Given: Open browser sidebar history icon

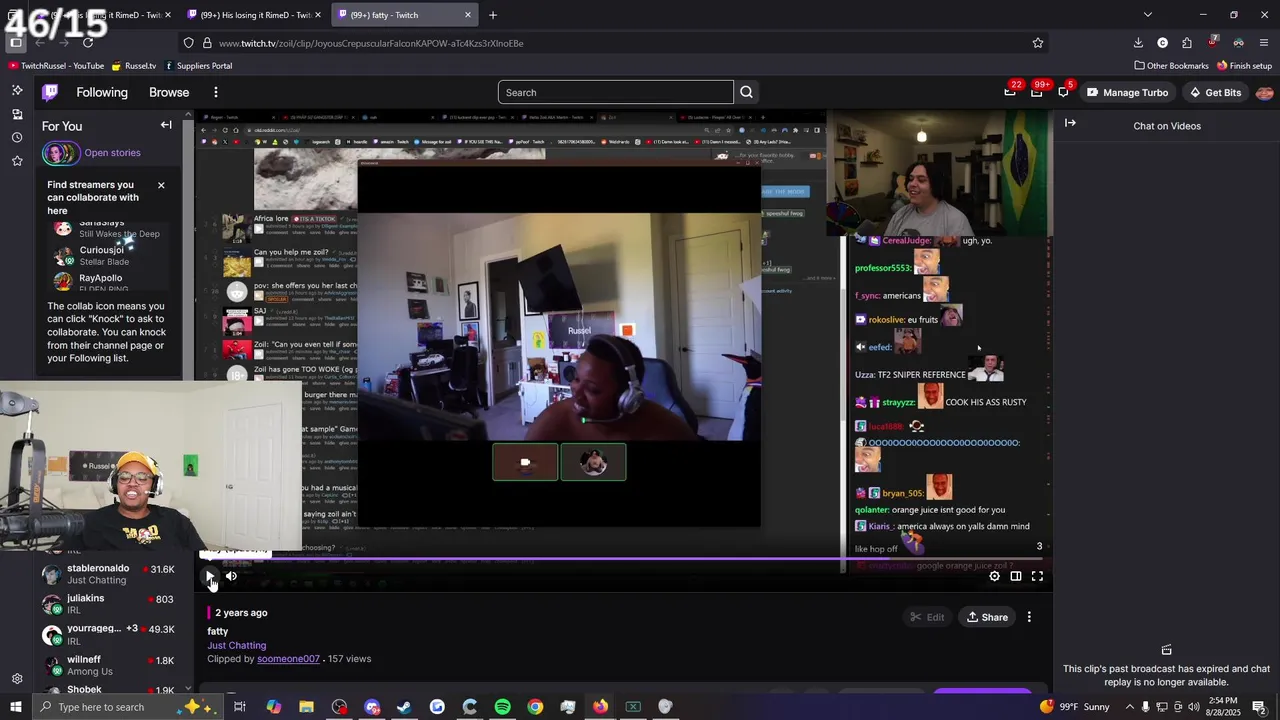Looking at the screenshot, I should 17,137.
